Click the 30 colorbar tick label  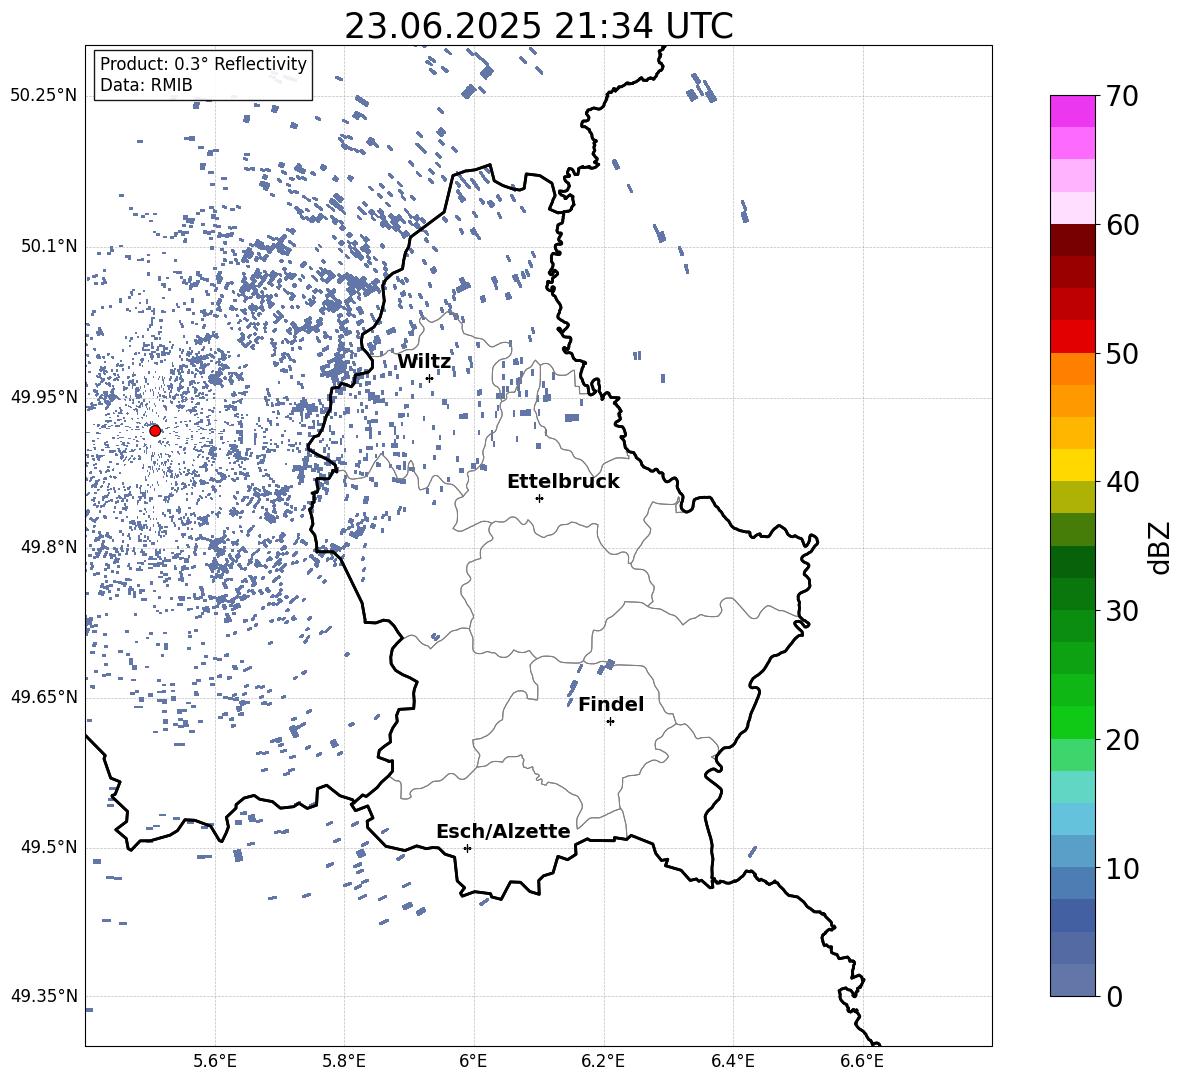(x=1122, y=611)
